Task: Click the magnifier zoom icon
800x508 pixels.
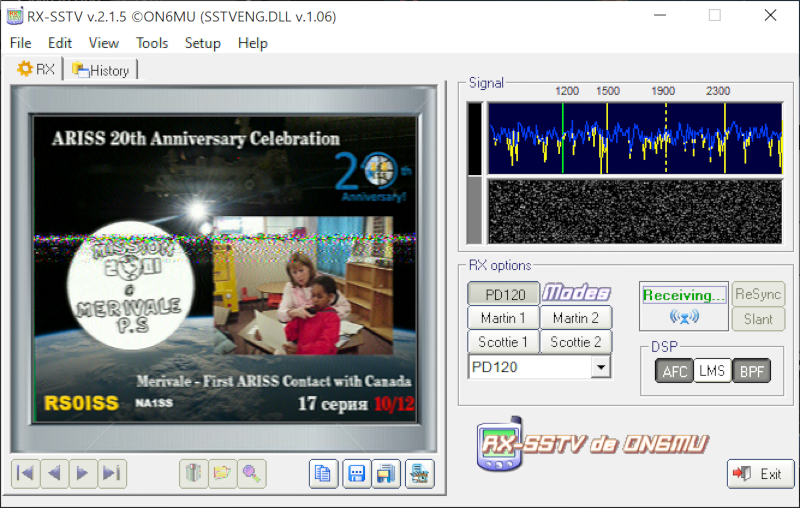Action: point(252,474)
